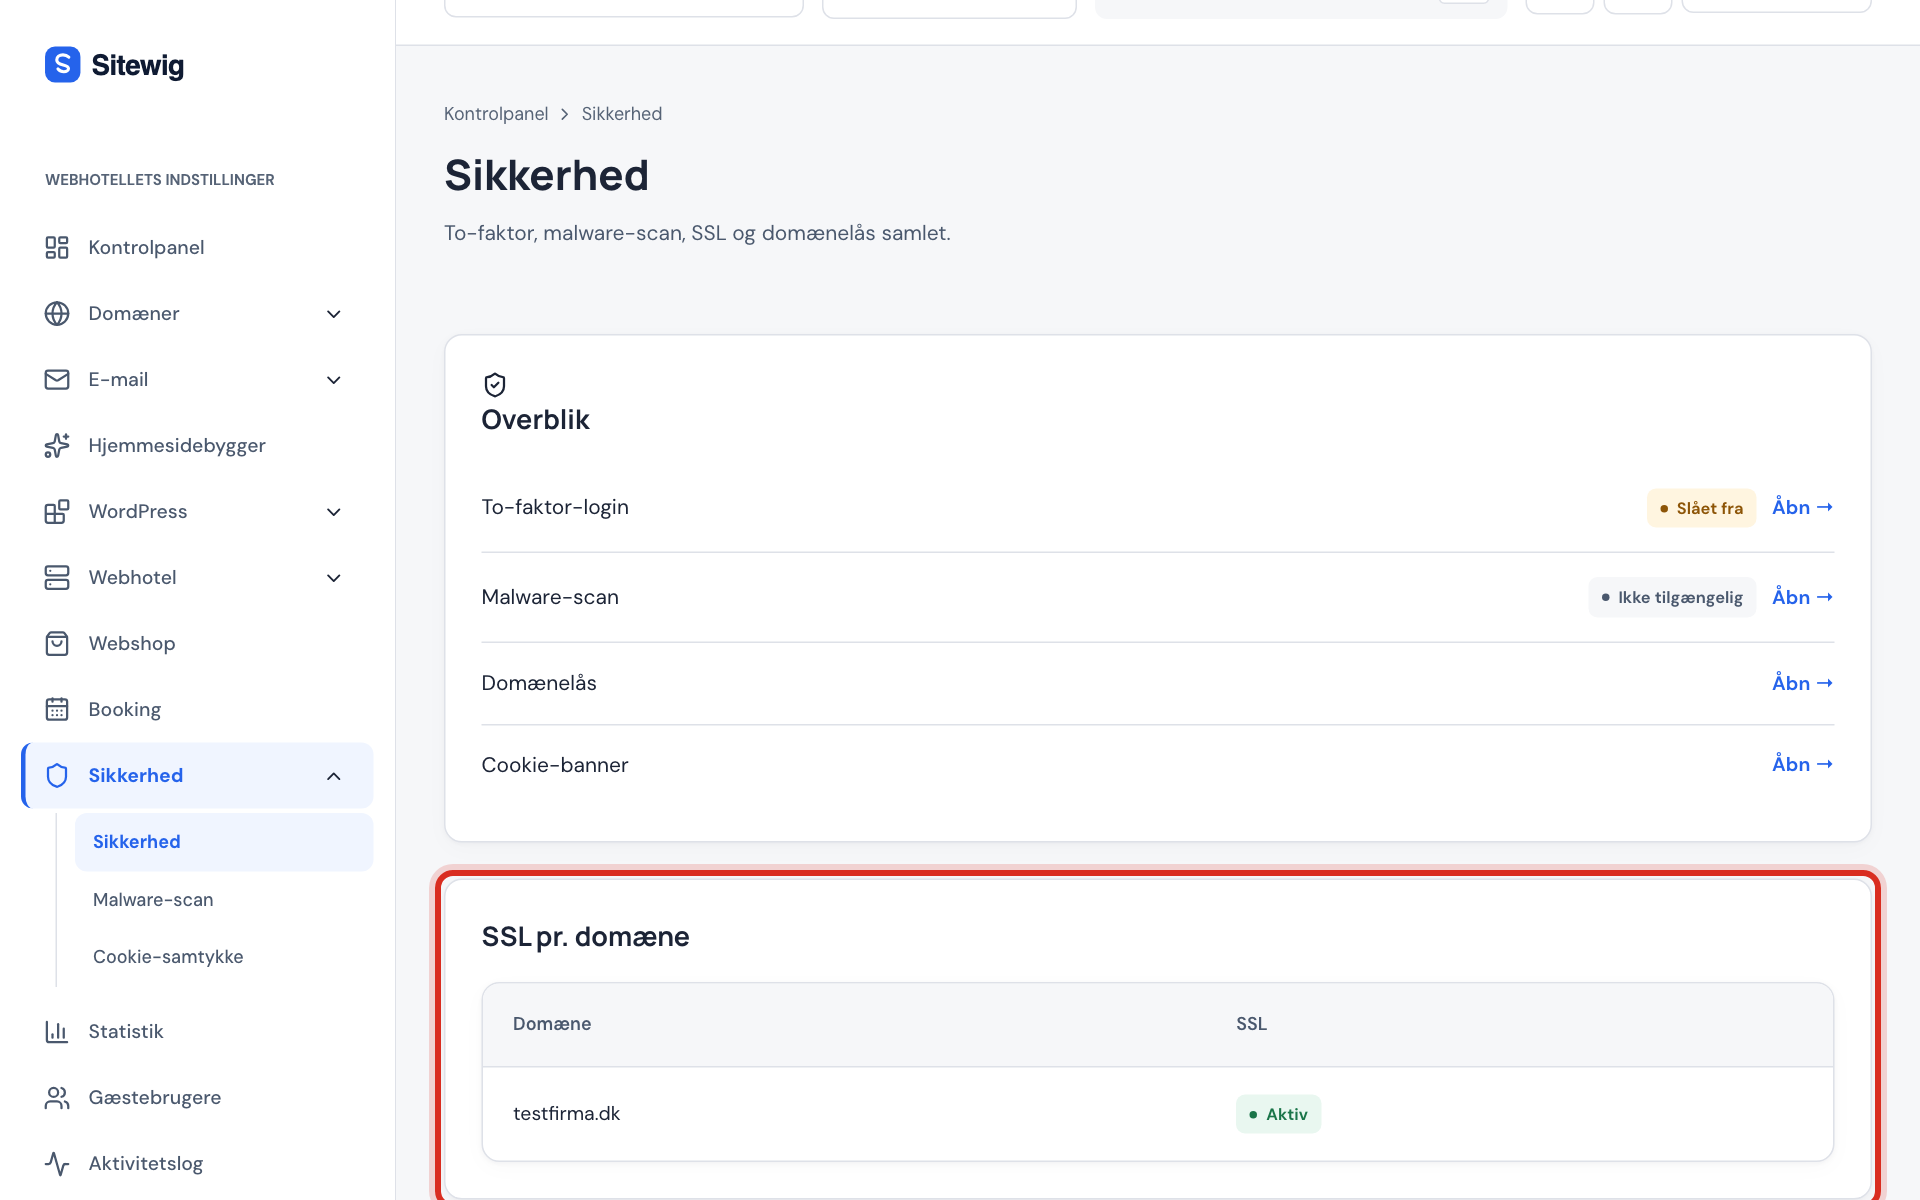
Task: Expand the Domæner submenu chevron
Action: [x=334, y=314]
